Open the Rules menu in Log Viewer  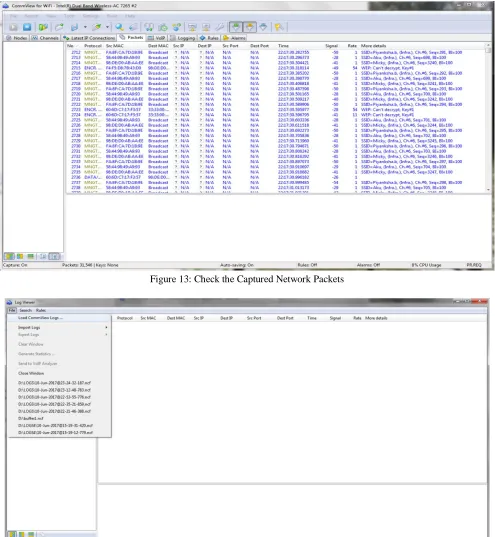41,310
